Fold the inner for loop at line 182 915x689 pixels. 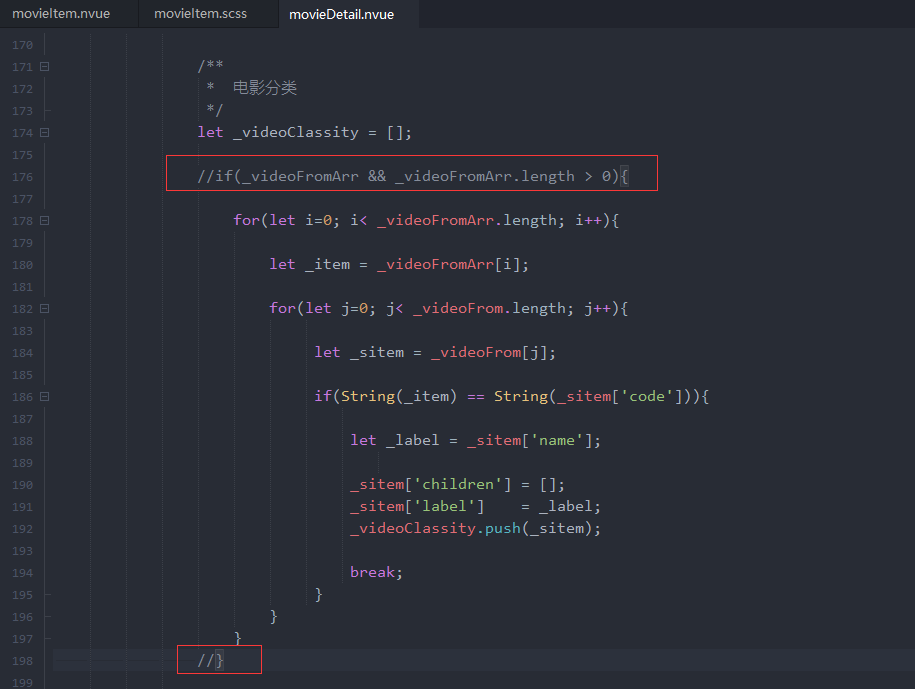[x=44, y=308]
